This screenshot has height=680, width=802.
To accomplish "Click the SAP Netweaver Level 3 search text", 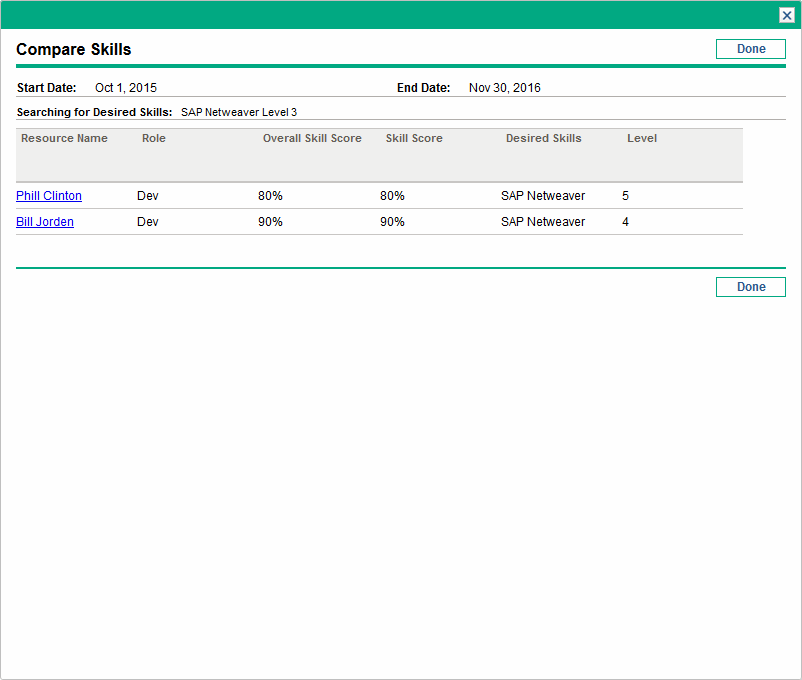I will point(239,113).
